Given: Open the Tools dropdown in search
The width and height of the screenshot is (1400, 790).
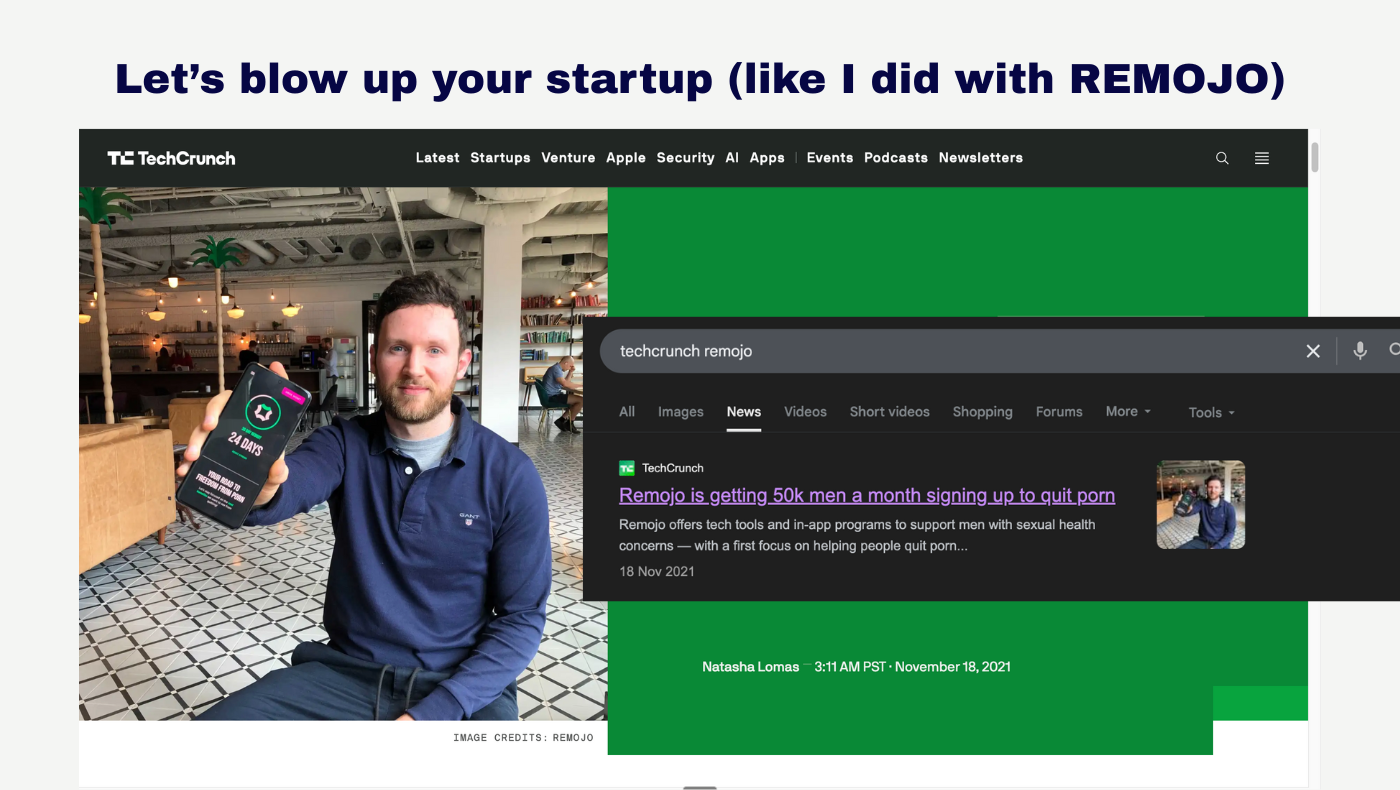Looking at the screenshot, I should [x=1211, y=412].
